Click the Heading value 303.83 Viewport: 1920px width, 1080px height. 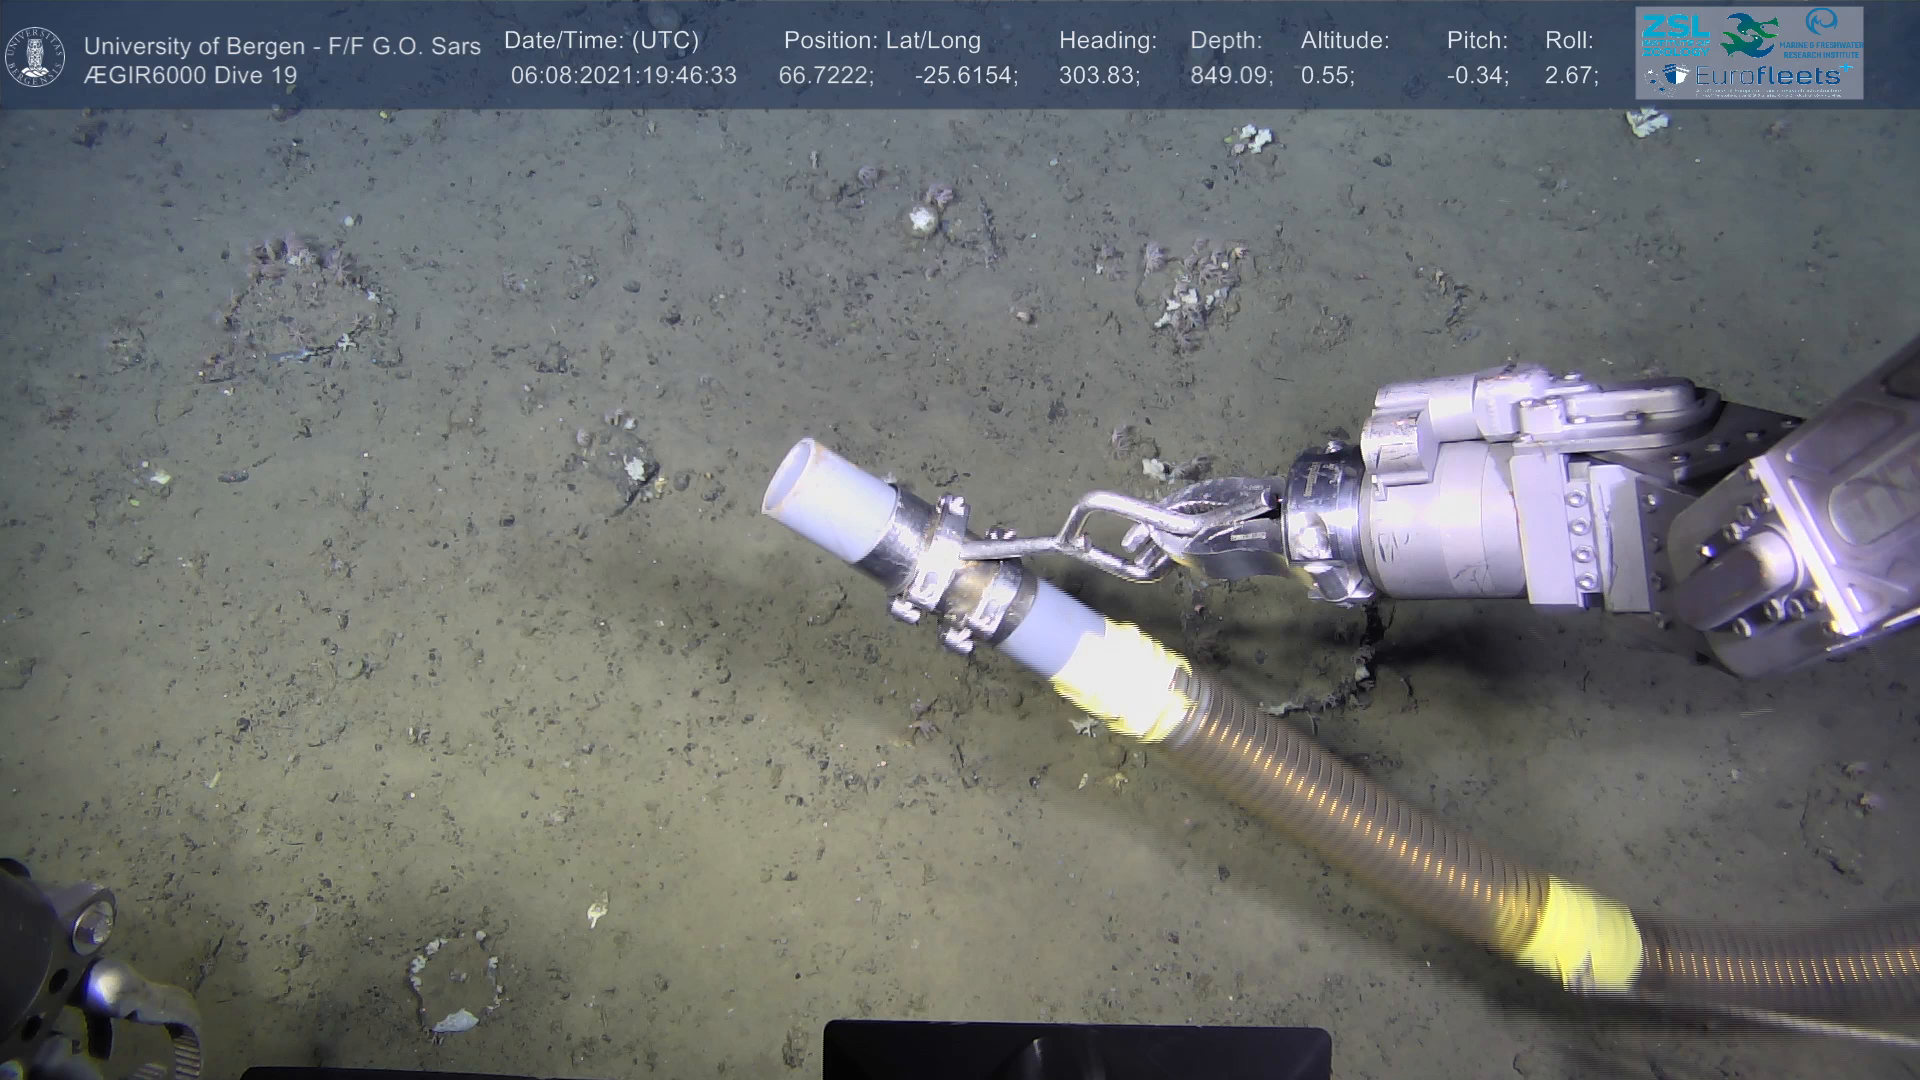(x=1099, y=75)
